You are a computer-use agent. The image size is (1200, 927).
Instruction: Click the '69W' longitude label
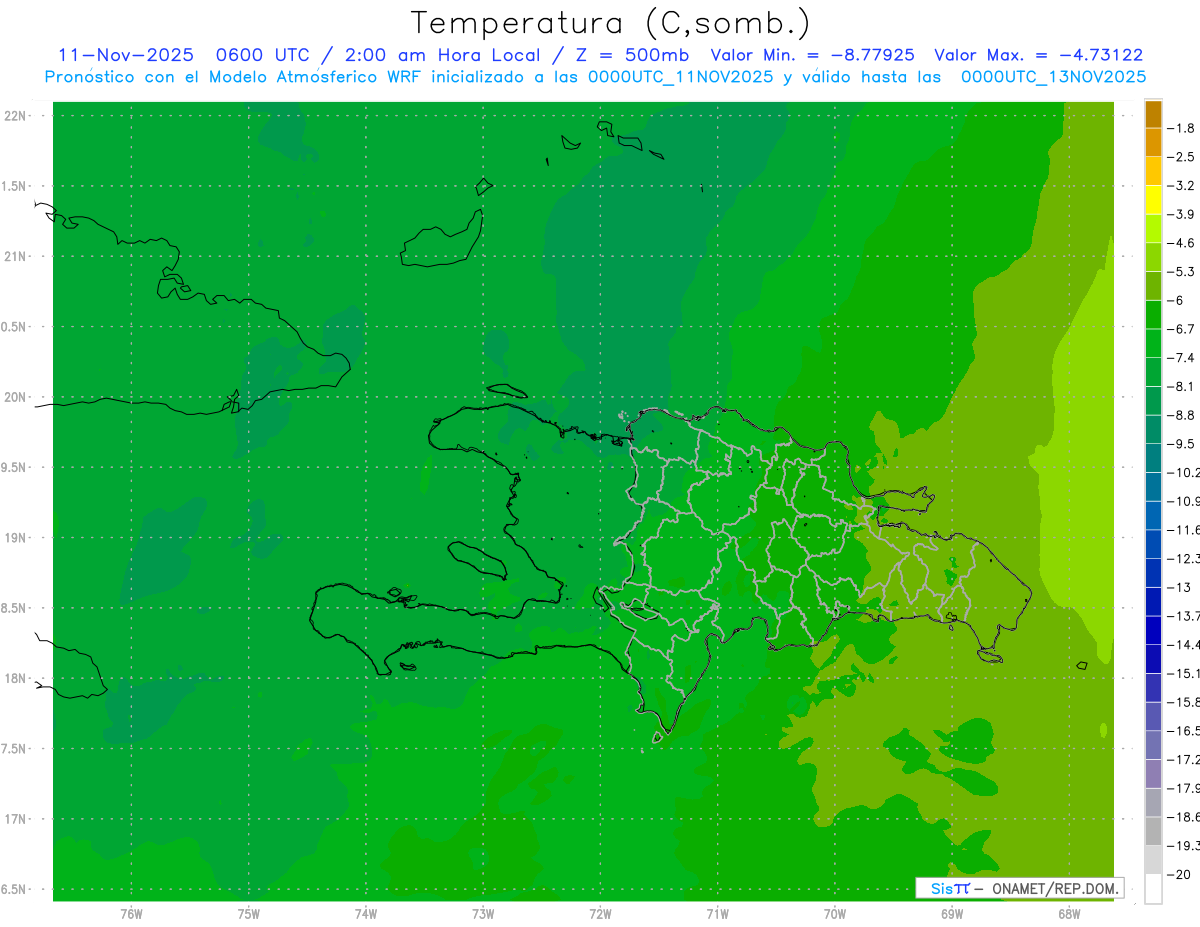point(951,913)
